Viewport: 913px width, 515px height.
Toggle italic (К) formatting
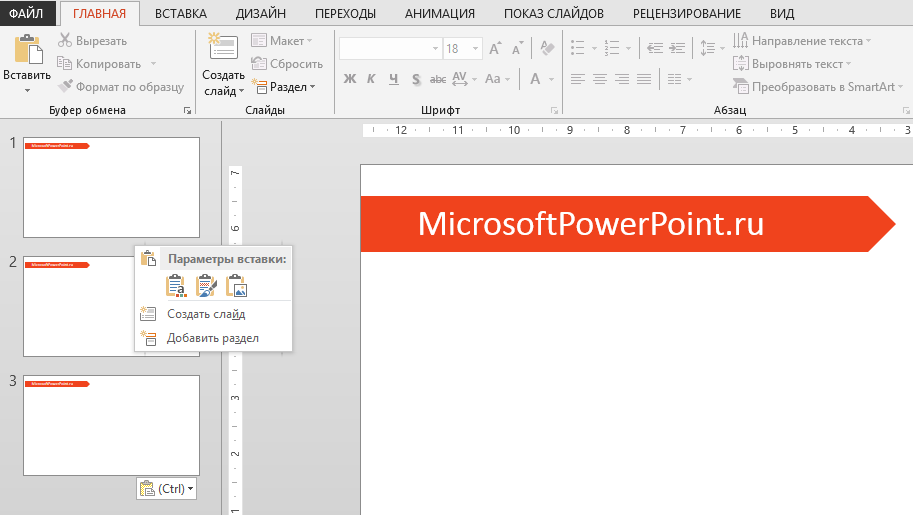pos(371,79)
